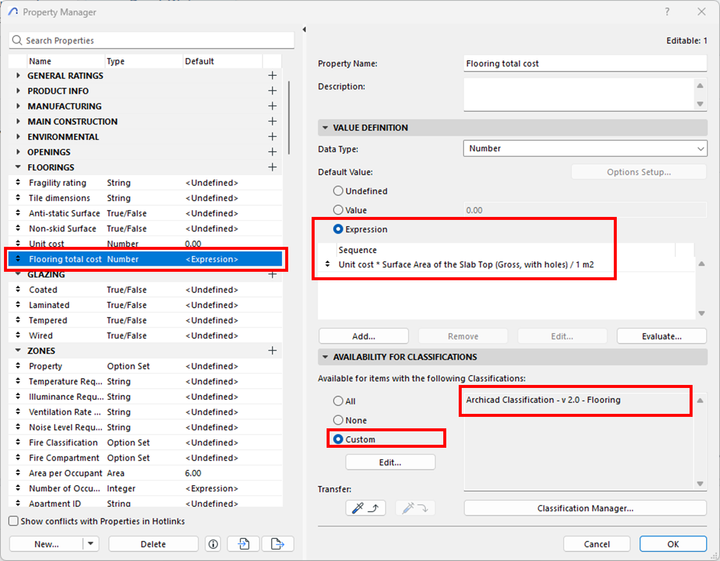Click Edit... under Custom classifications
The height and width of the screenshot is (561, 720).
(x=390, y=462)
